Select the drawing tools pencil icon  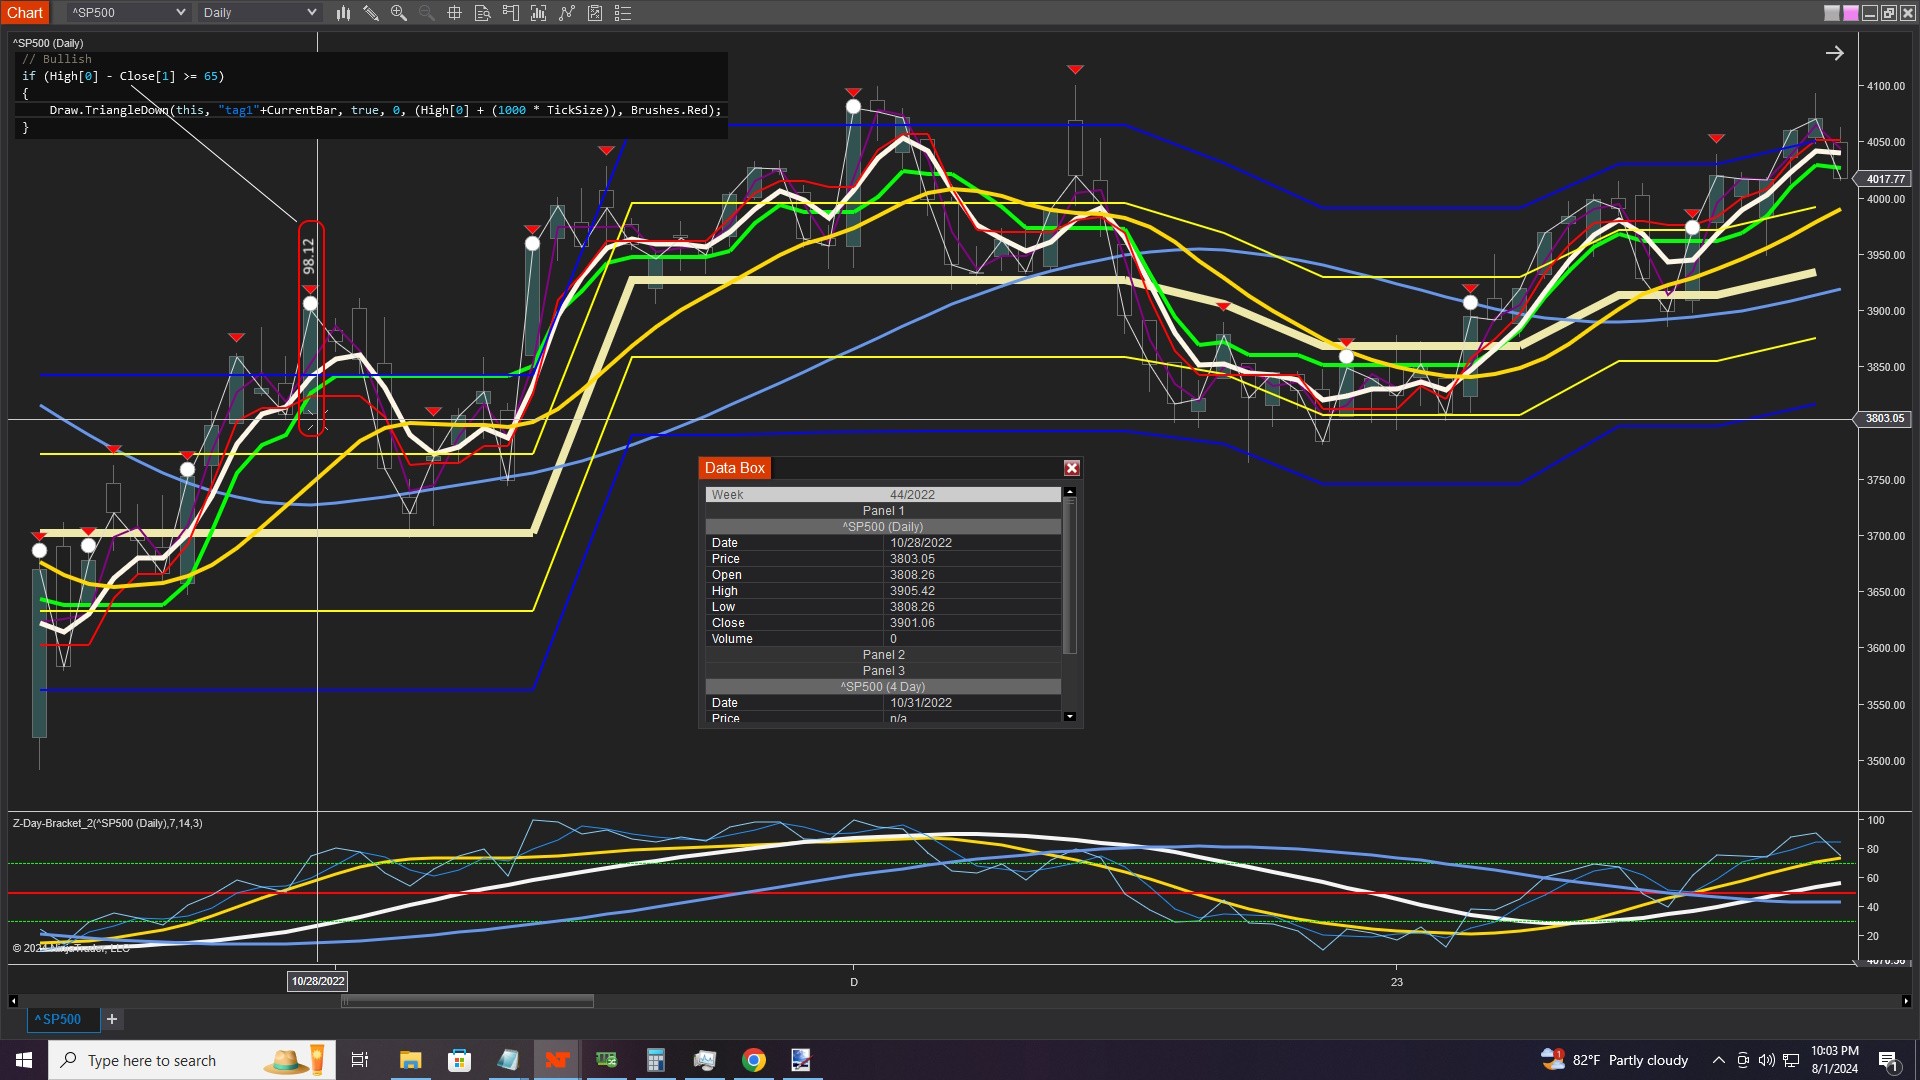(371, 13)
